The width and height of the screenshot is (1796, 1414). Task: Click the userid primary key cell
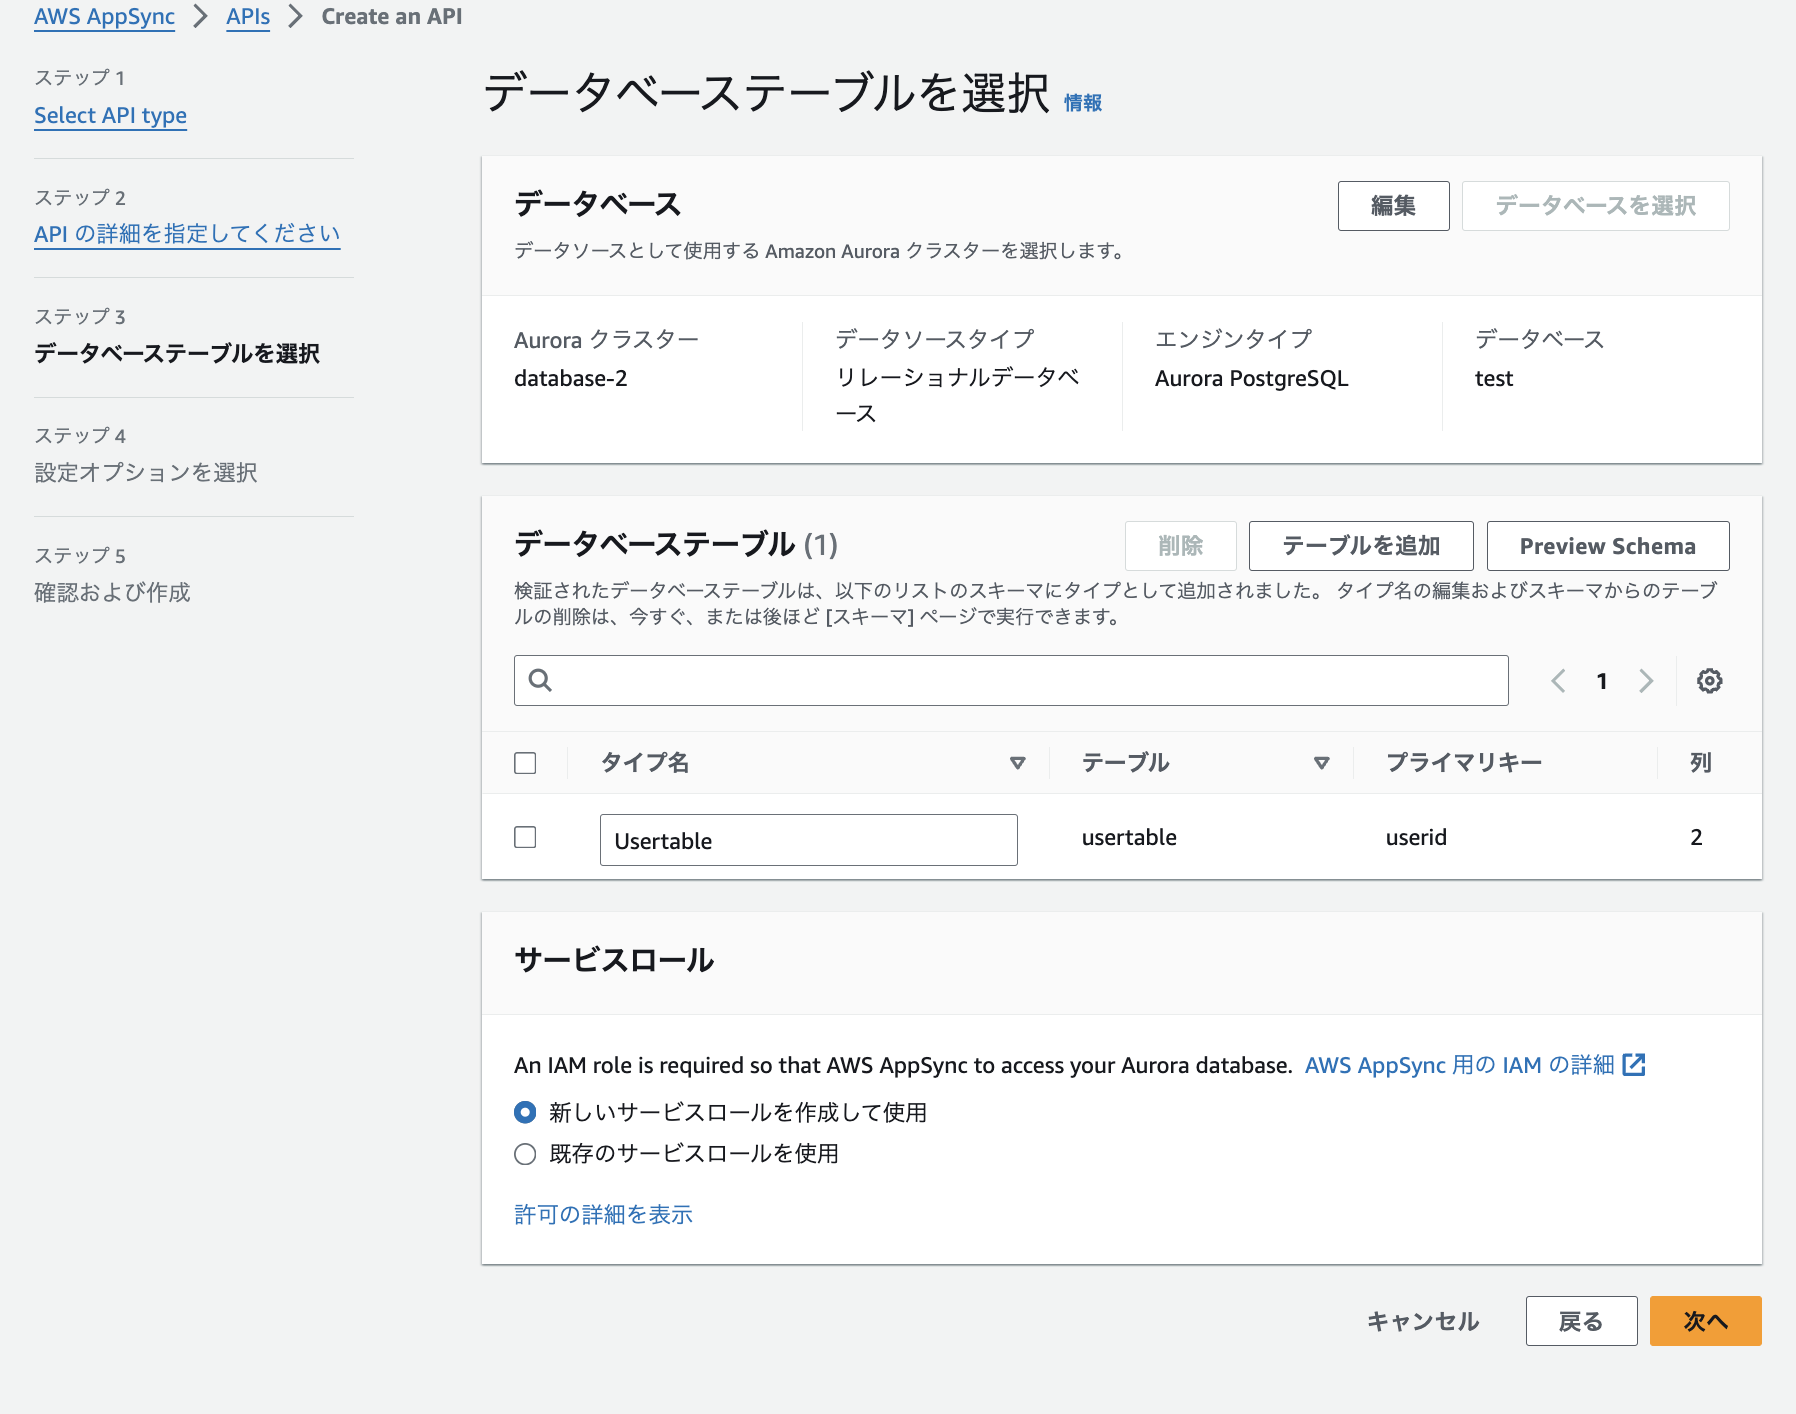click(x=1416, y=837)
